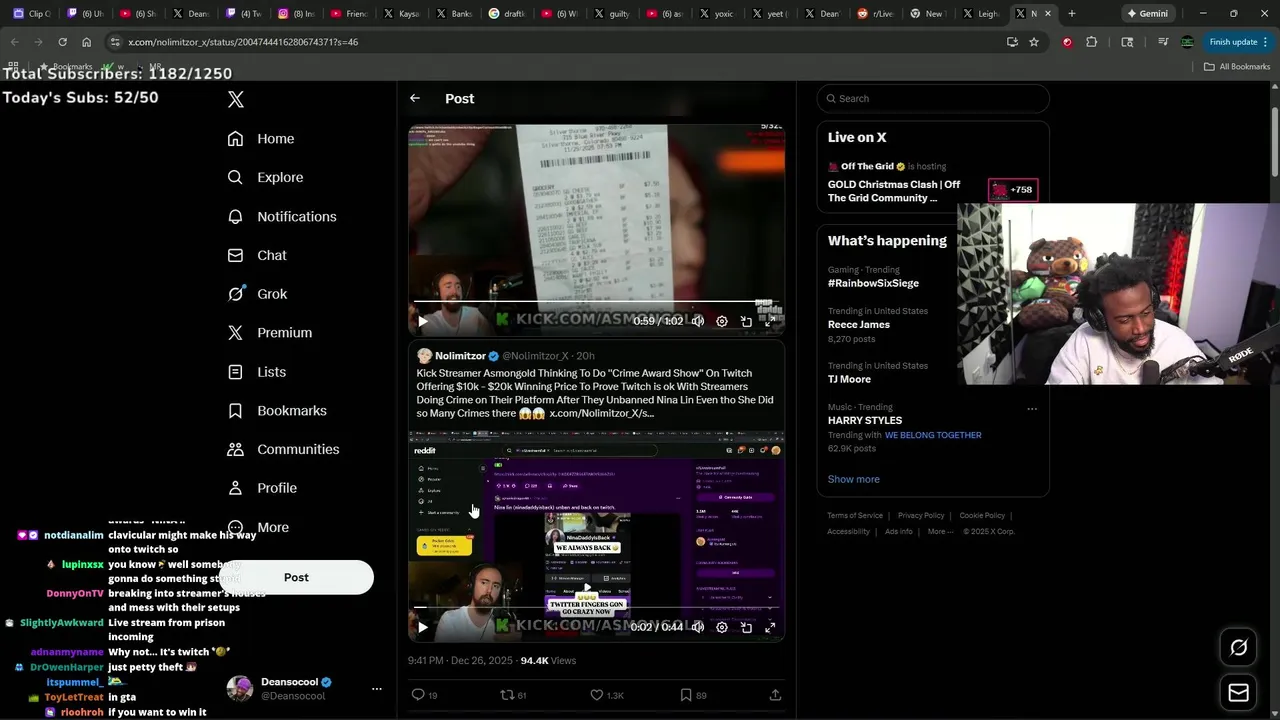1280x720 pixels.
Task: Click the Nolimitzor display name
Action: pos(460,356)
